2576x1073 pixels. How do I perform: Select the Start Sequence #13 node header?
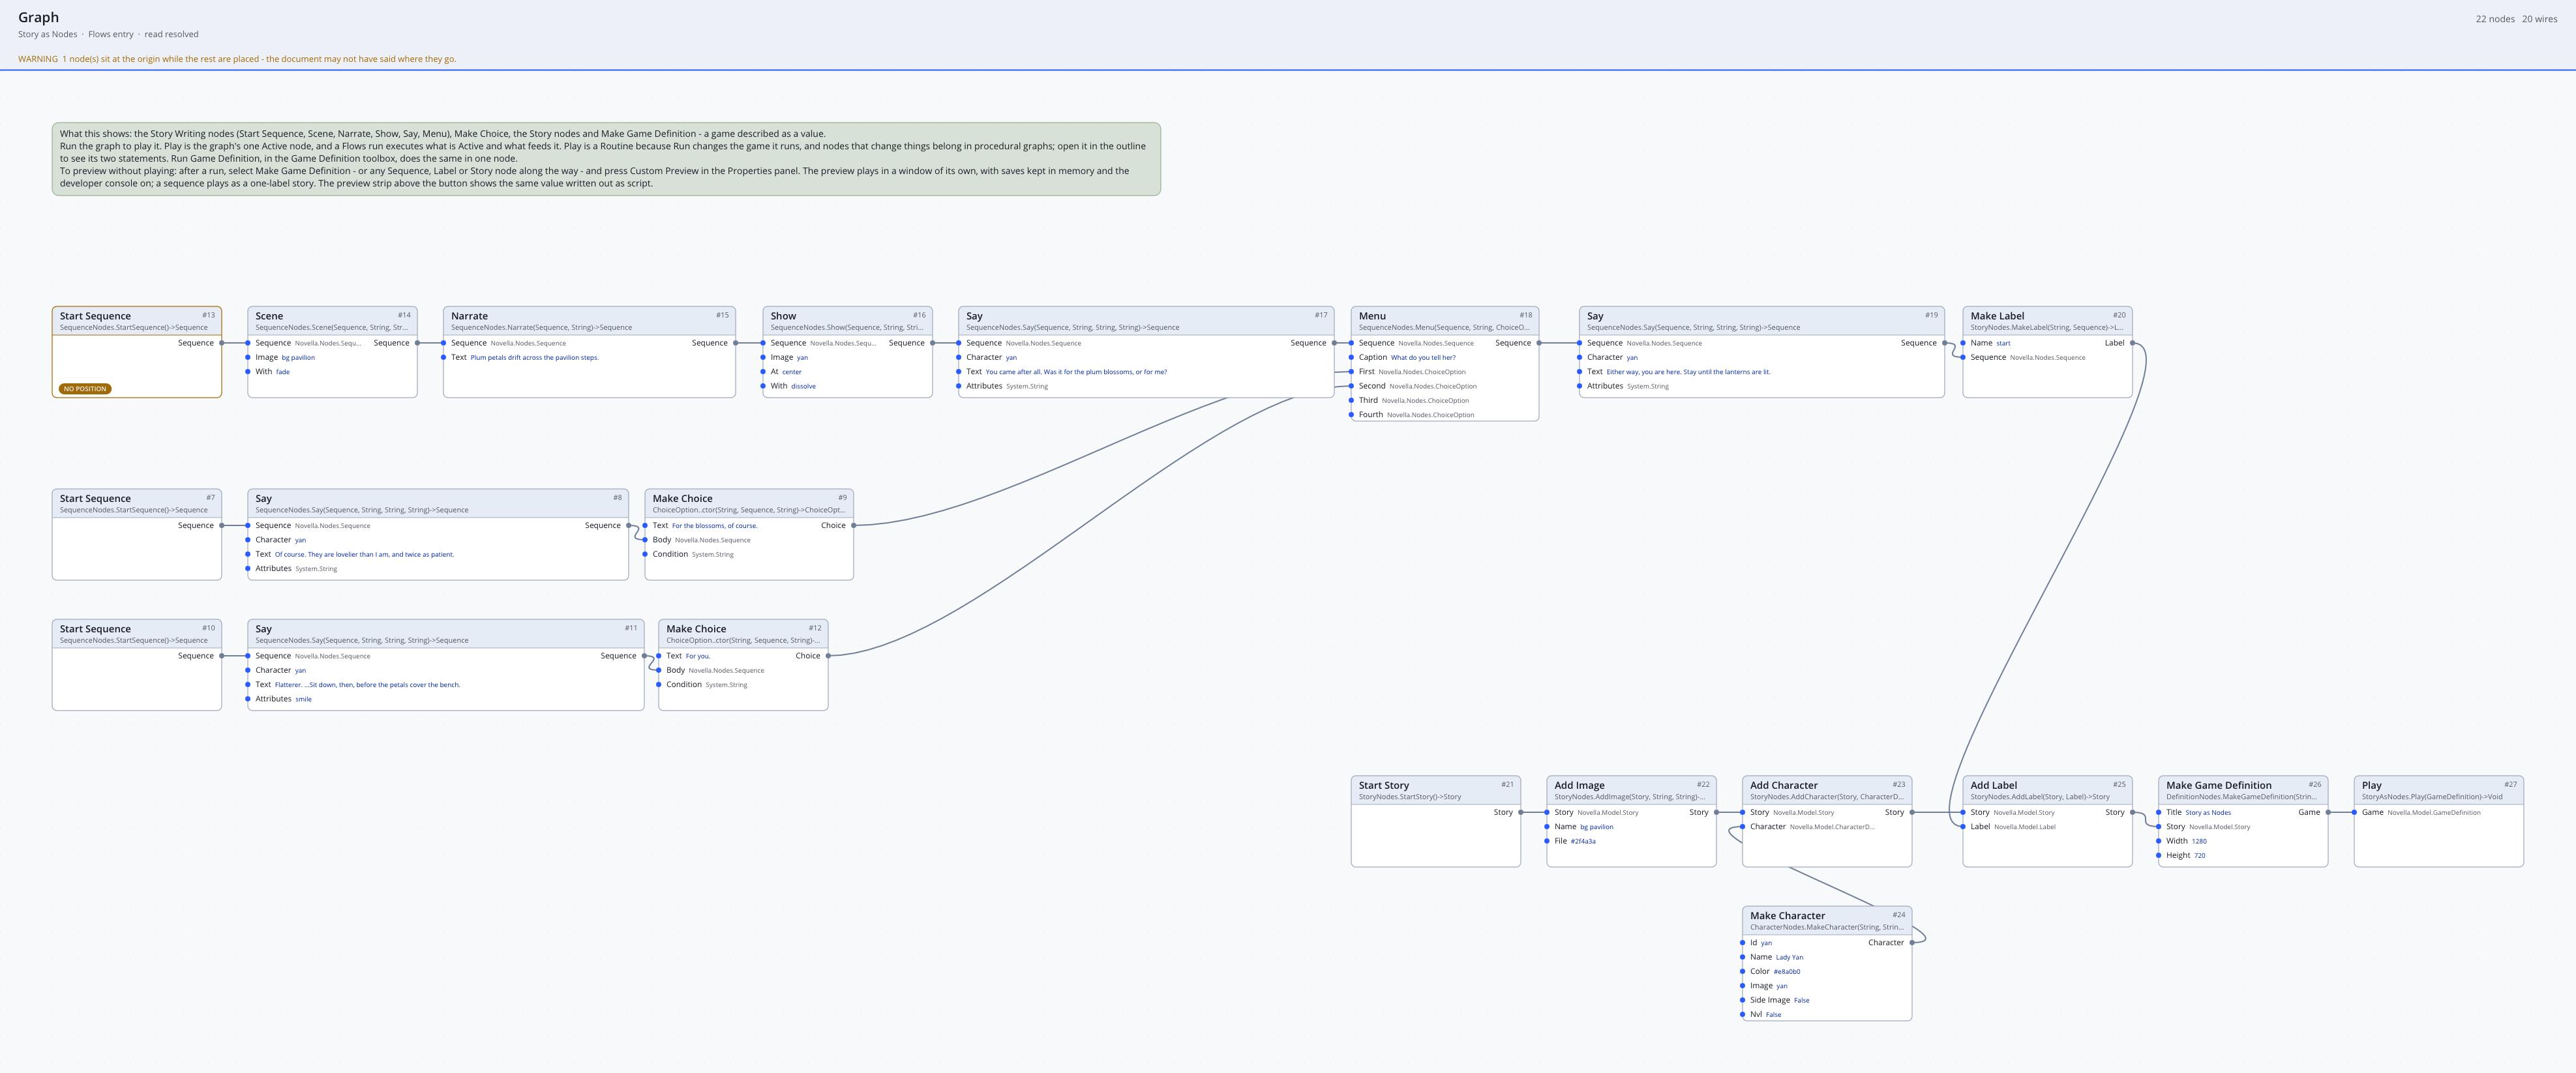136,320
